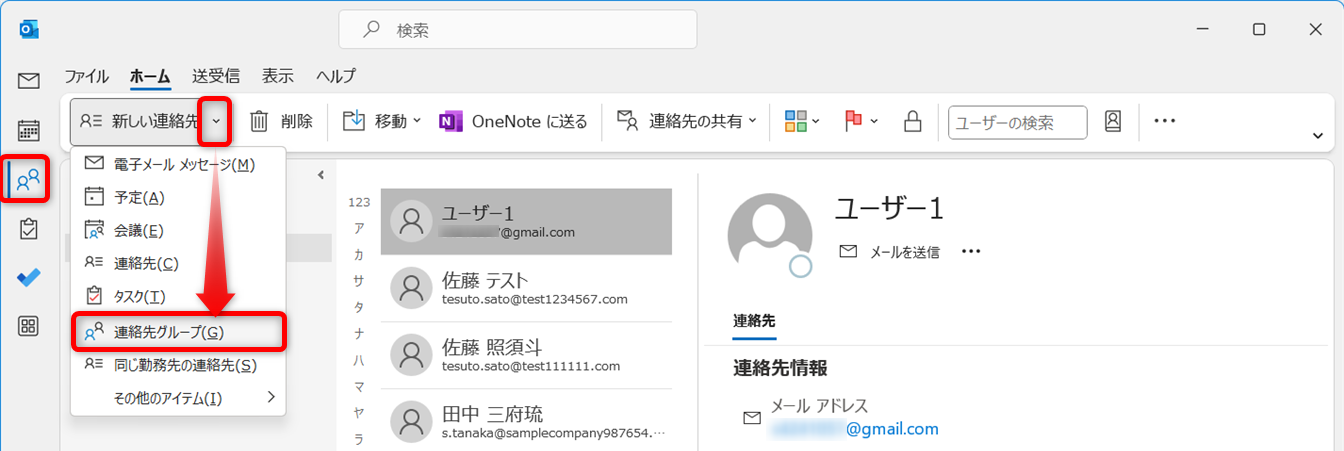Click the Private lock icon
This screenshot has height=451, width=1344.
click(x=912, y=121)
